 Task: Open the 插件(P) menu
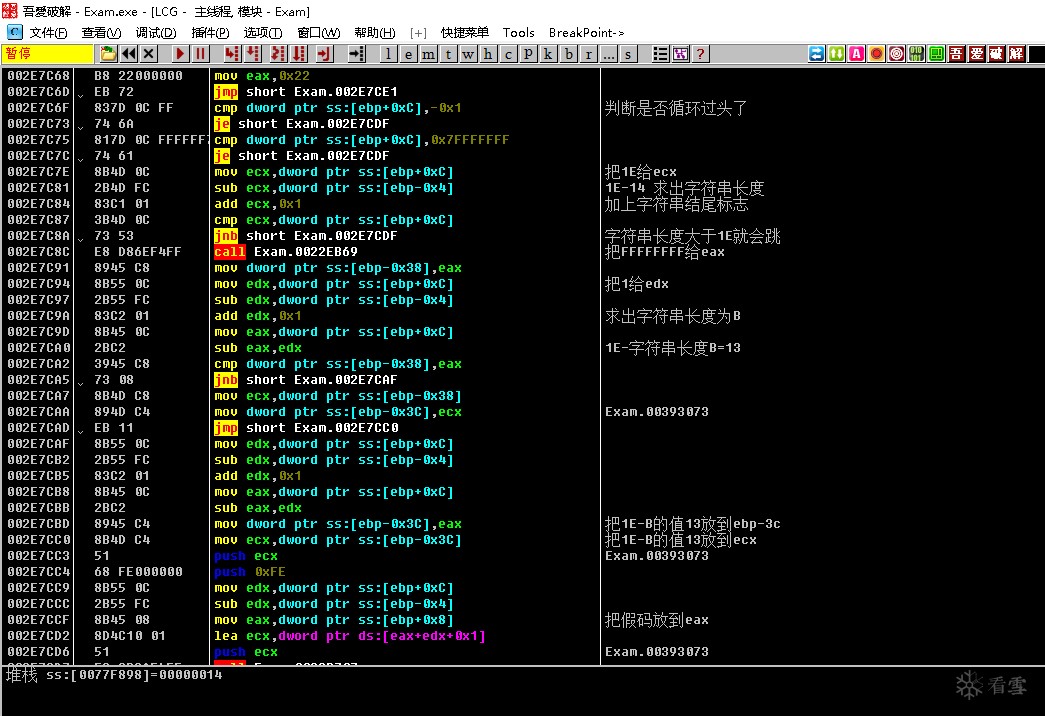tap(210, 33)
